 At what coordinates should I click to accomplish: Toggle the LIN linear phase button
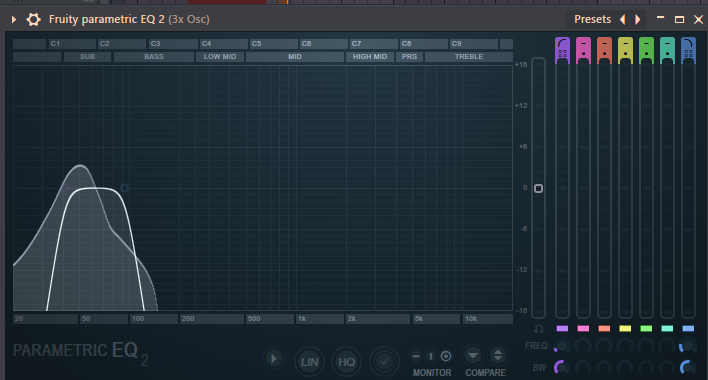309,361
